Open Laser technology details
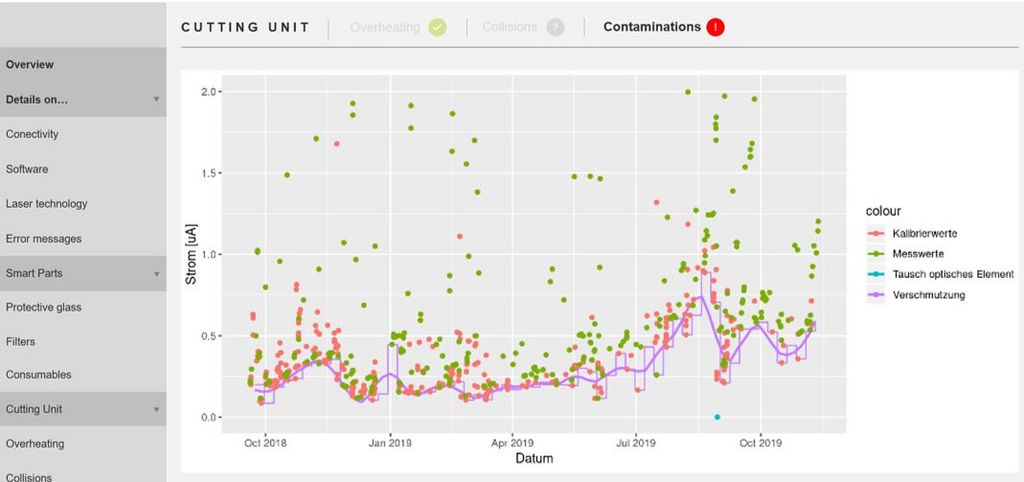Viewport: 1024px width, 482px height. click(46, 204)
